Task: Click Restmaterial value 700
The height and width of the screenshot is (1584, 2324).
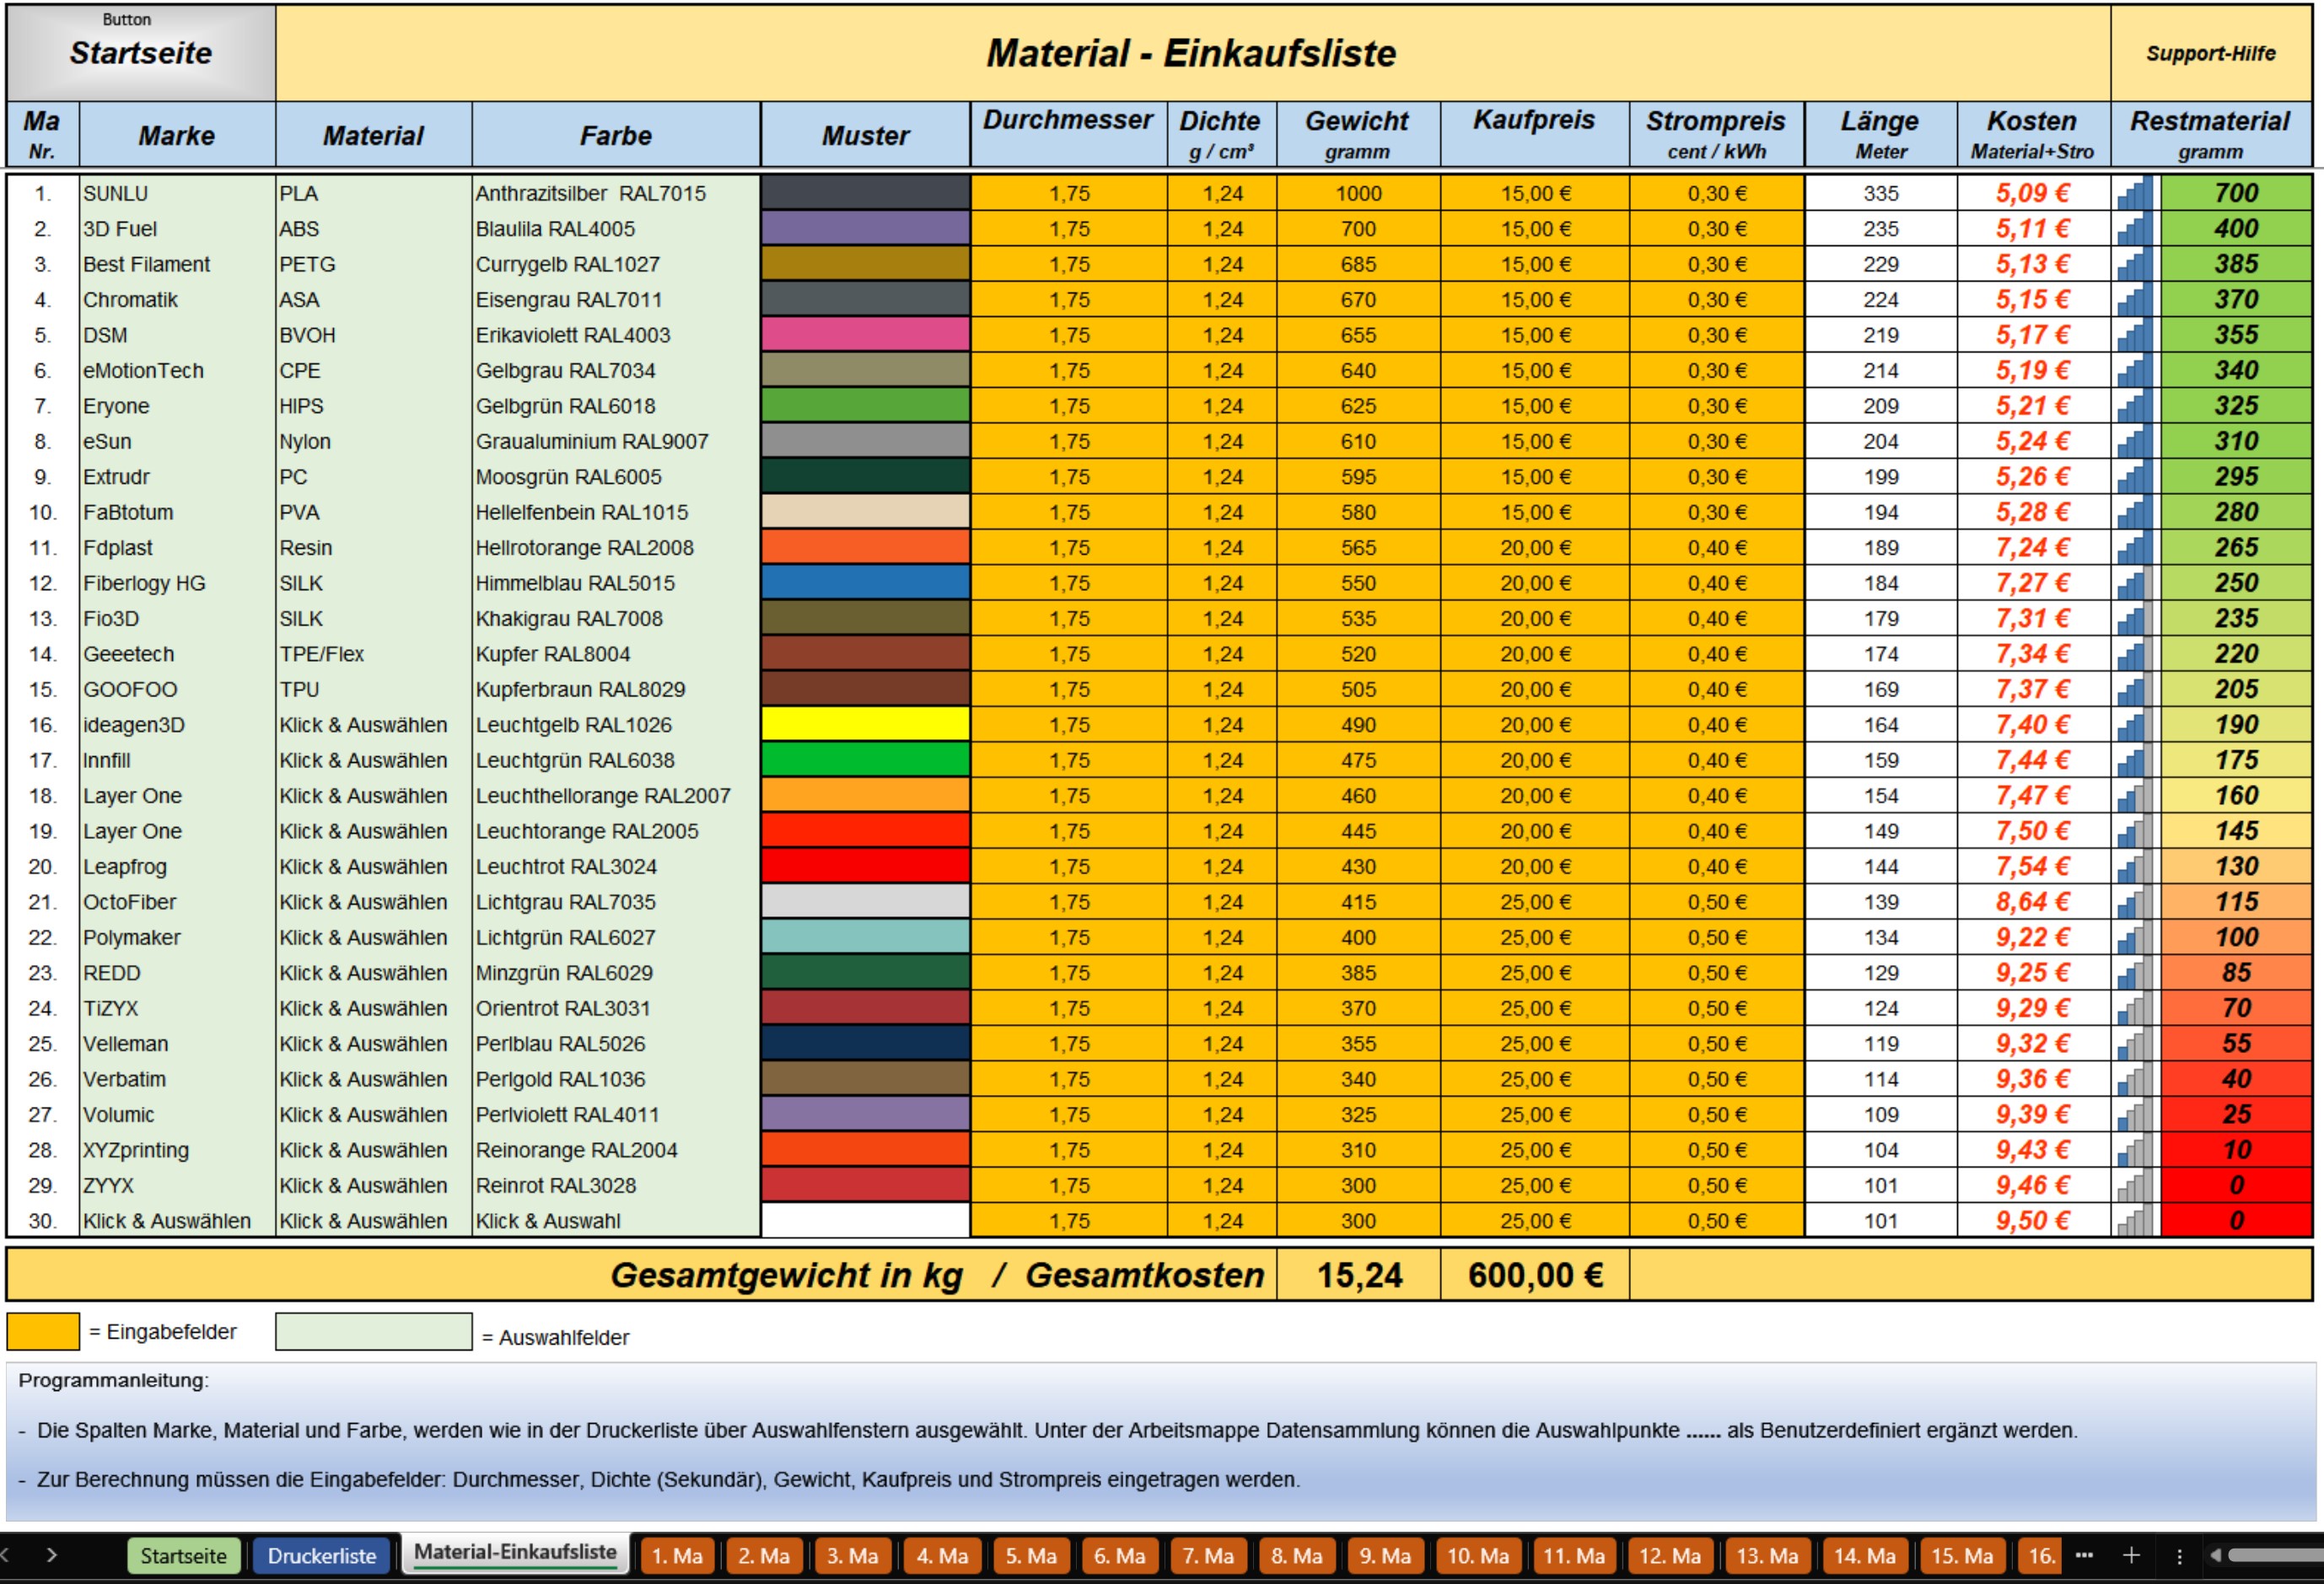Action: pyautogui.click(x=2236, y=193)
